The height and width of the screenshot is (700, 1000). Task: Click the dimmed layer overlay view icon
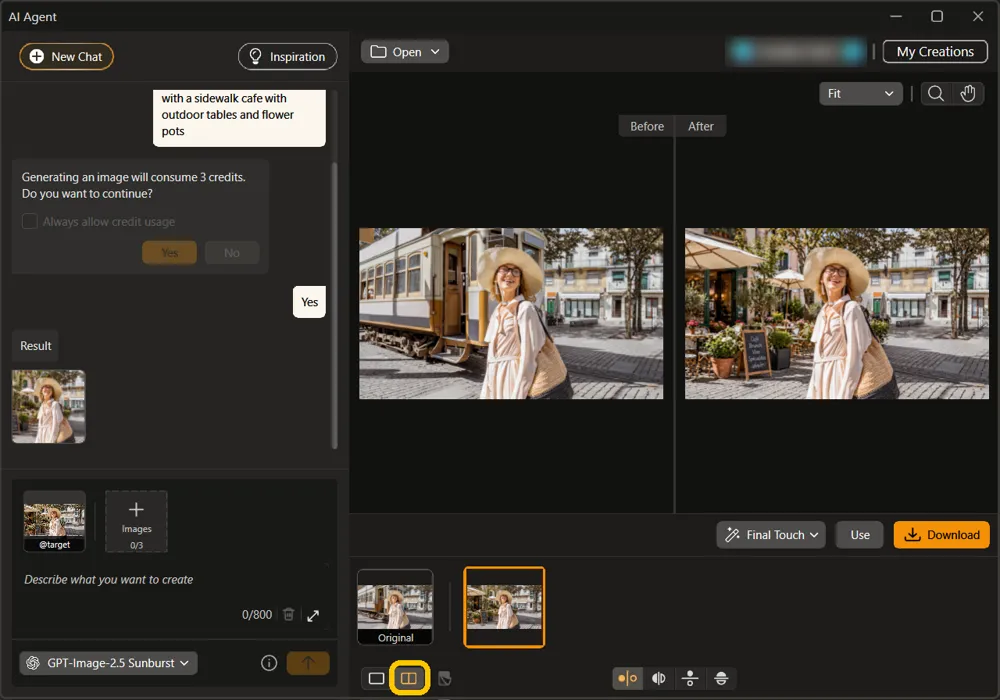pos(445,679)
